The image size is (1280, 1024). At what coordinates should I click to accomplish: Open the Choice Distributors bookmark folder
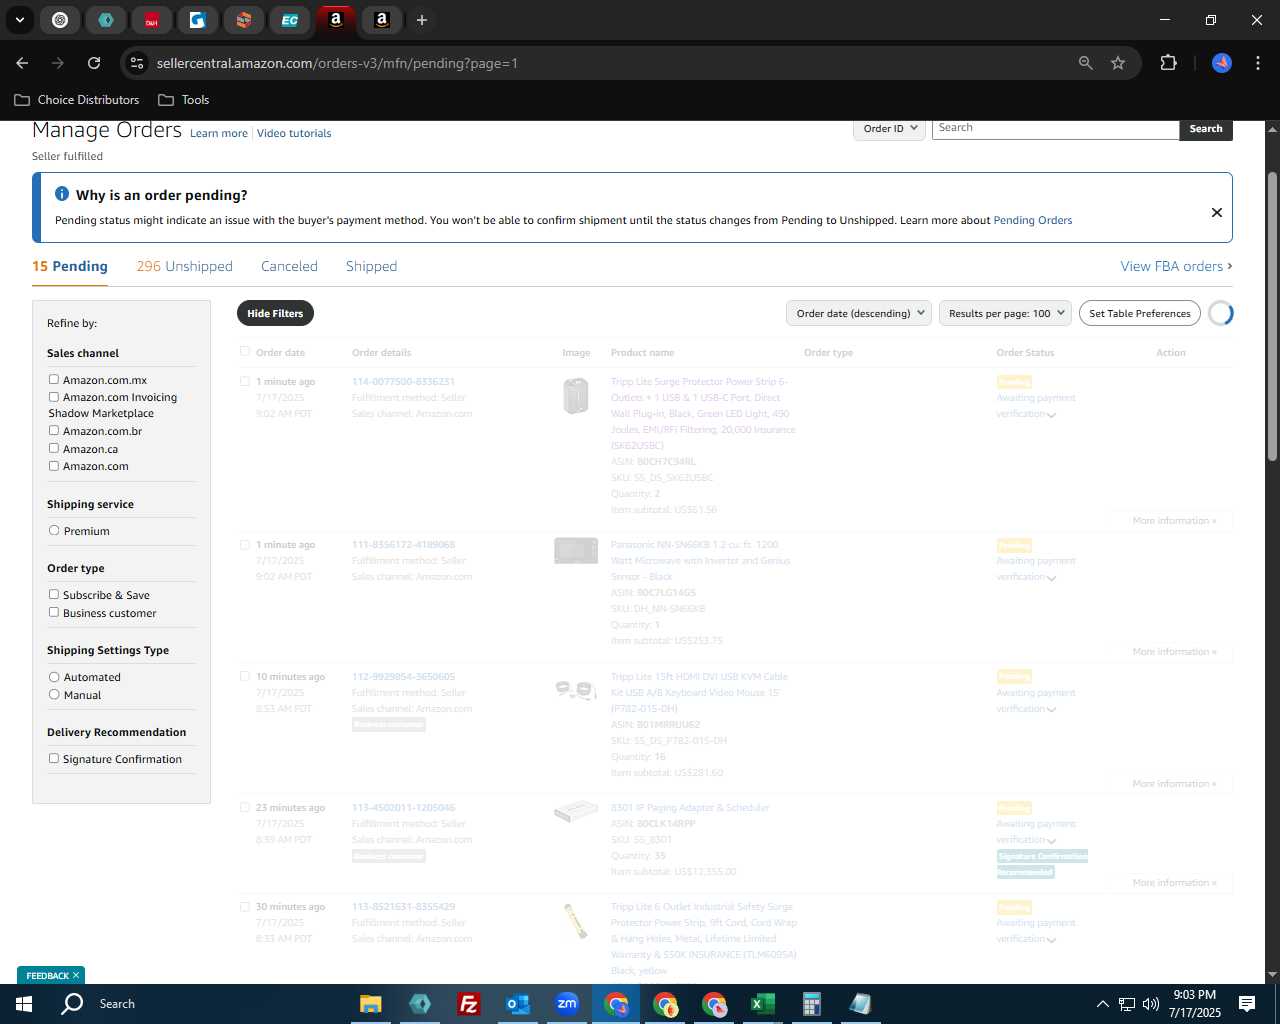(x=77, y=100)
